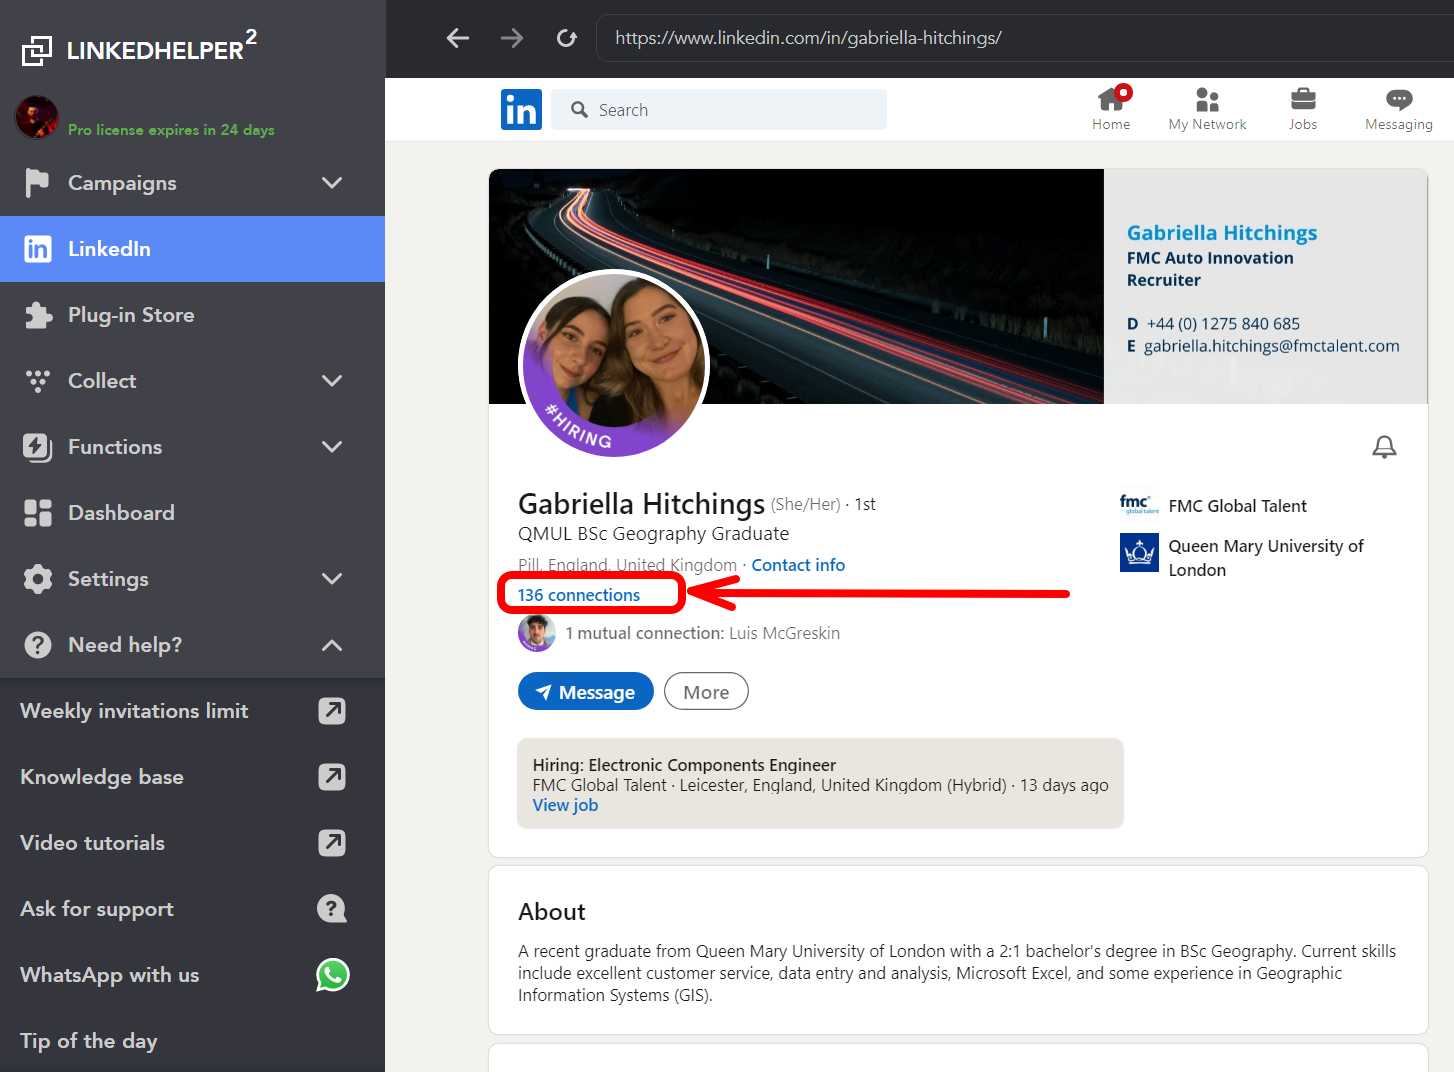Open Weekly invitations limit external page
Image resolution: width=1454 pixels, height=1072 pixels.
(x=134, y=710)
